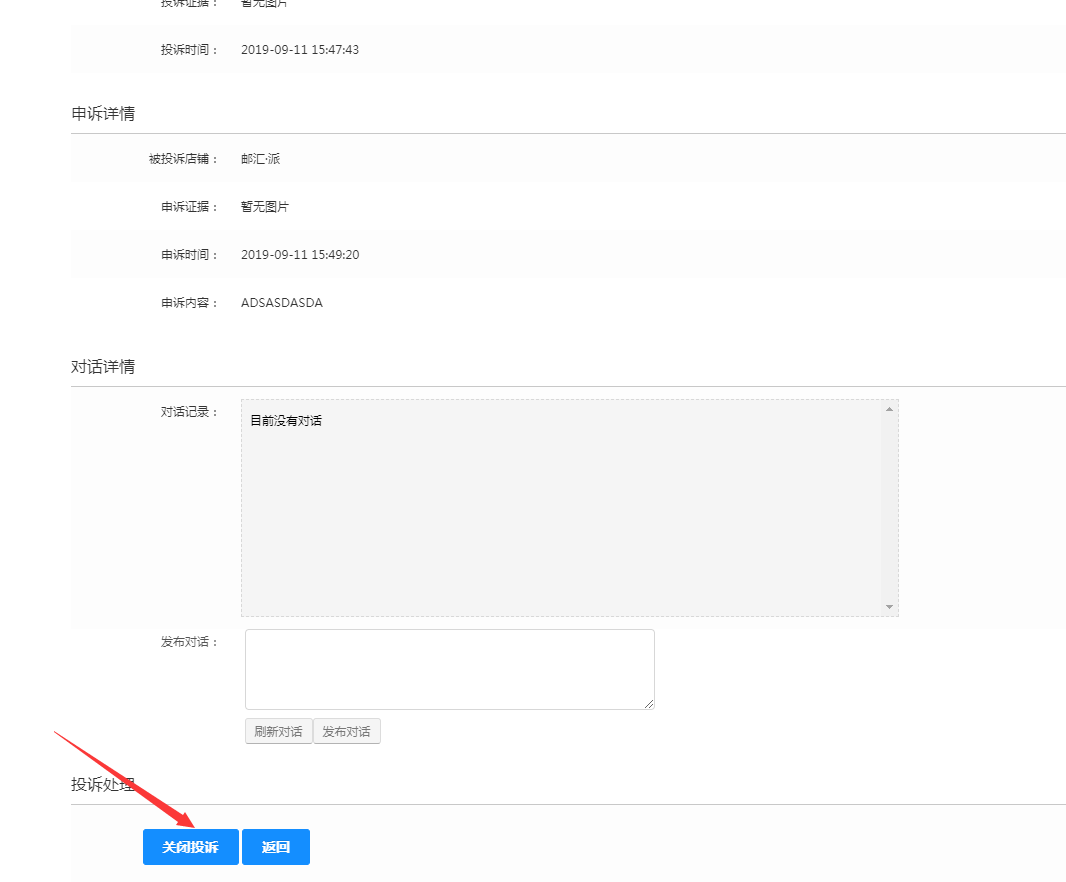This screenshot has width=1066, height=882.
Task: Click the 目前没有对话 message text
Action: 286,421
